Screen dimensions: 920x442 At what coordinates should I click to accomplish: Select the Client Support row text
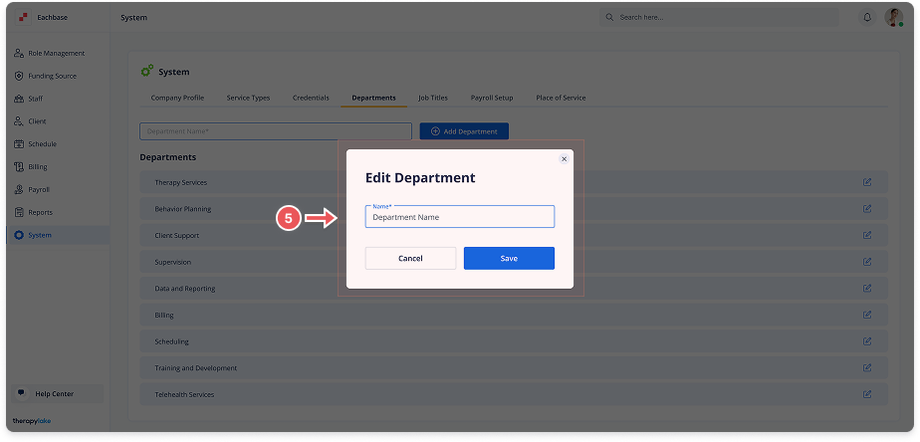click(x=177, y=235)
